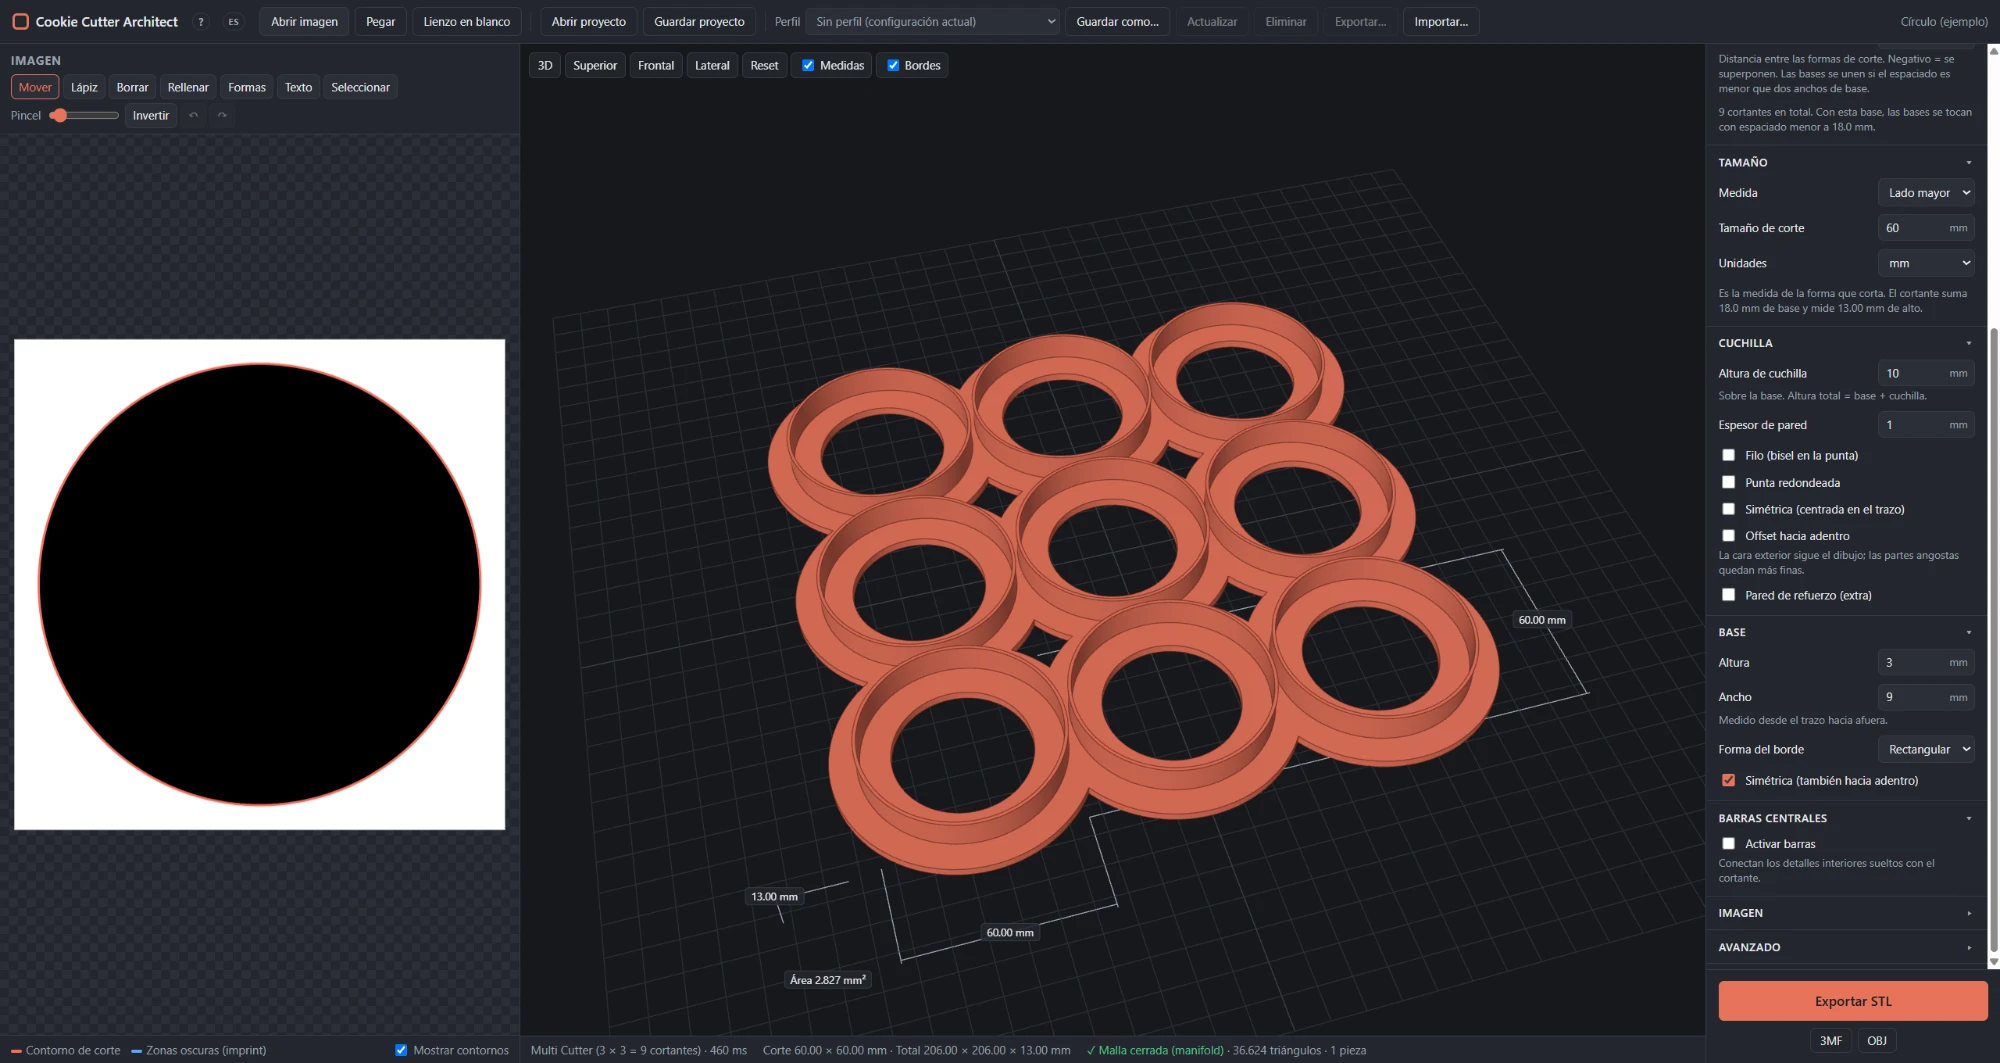Check Activar barras option
2000x1063 pixels.
[1728, 844]
